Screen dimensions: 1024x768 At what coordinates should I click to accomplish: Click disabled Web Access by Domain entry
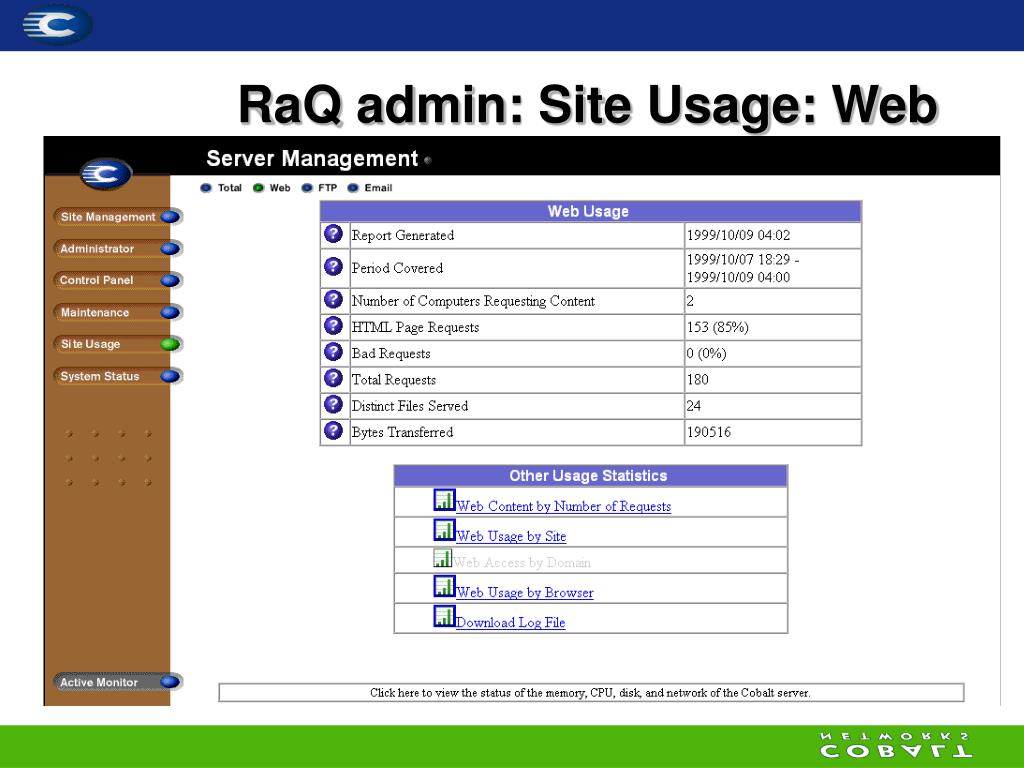(x=522, y=562)
